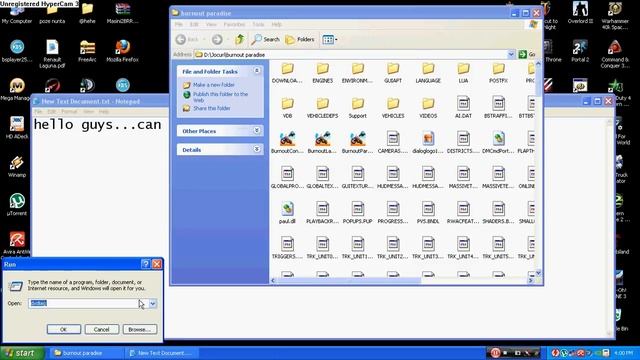Viewport: 640px width, 360px height.
Task: Open Mozilla Firefox desktop icon
Action: click(x=122, y=51)
